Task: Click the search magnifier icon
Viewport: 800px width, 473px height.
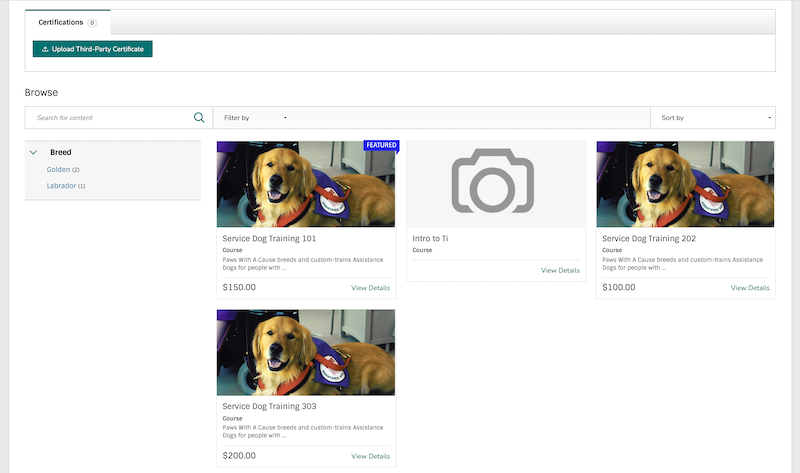Action: (199, 117)
